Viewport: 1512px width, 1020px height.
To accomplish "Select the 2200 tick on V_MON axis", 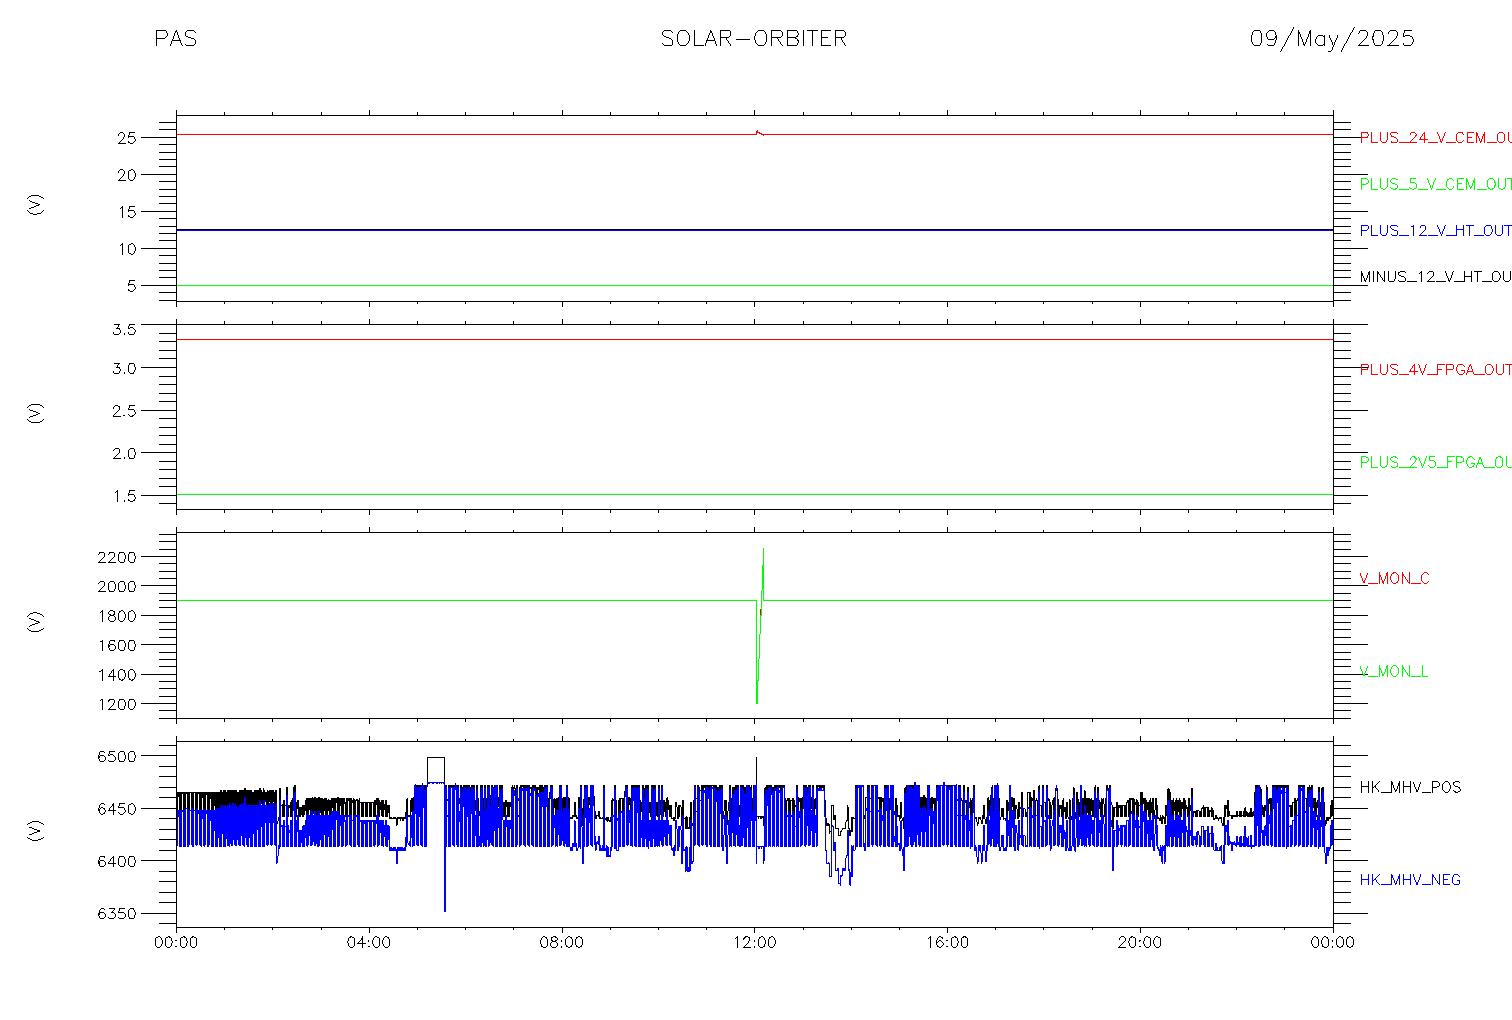I will (118, 557).
